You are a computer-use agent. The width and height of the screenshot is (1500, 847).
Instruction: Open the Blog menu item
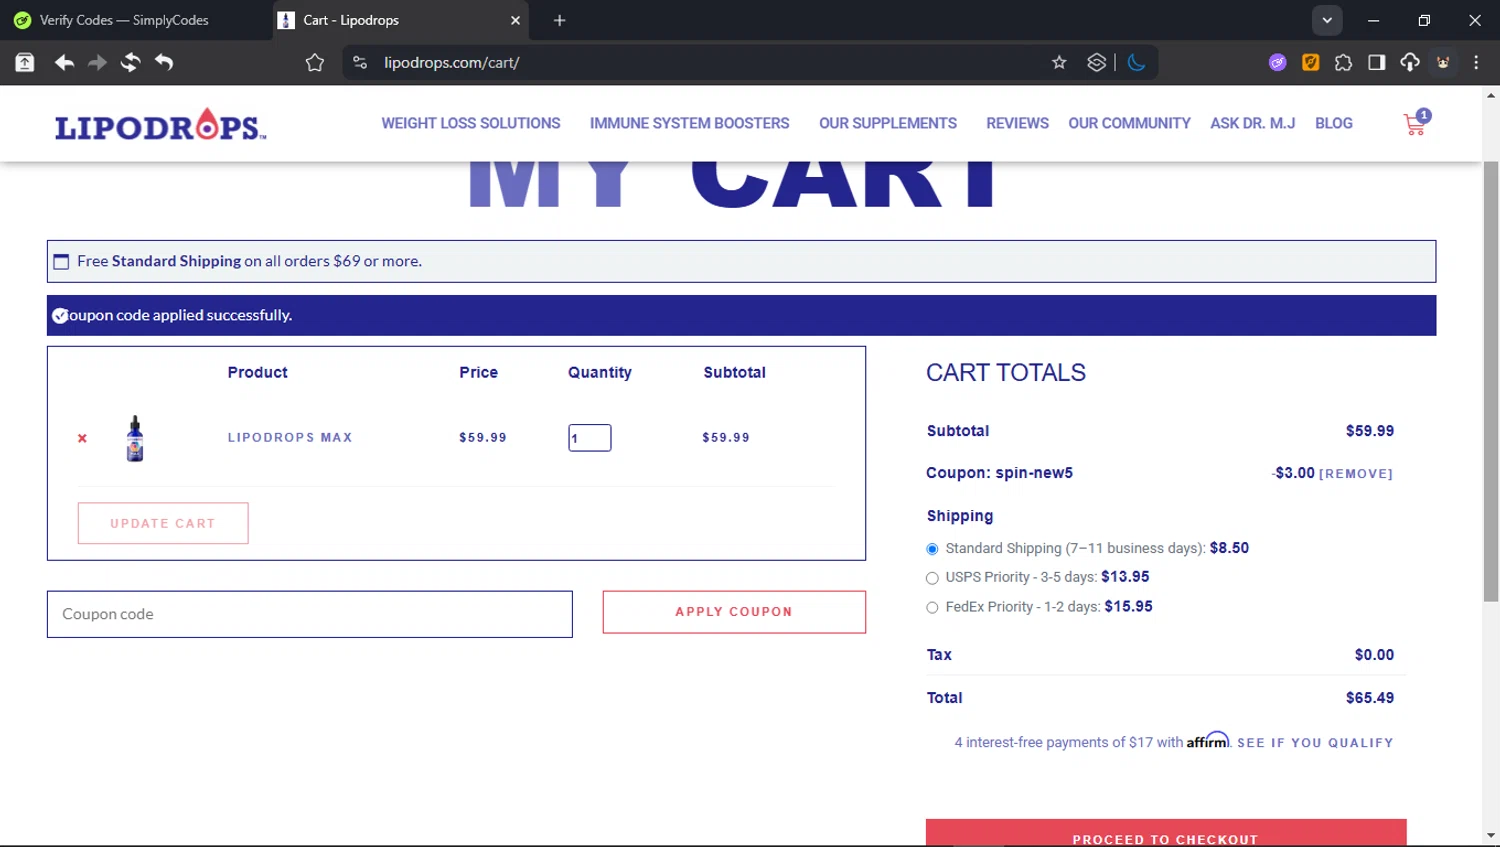click(1333, 123)
